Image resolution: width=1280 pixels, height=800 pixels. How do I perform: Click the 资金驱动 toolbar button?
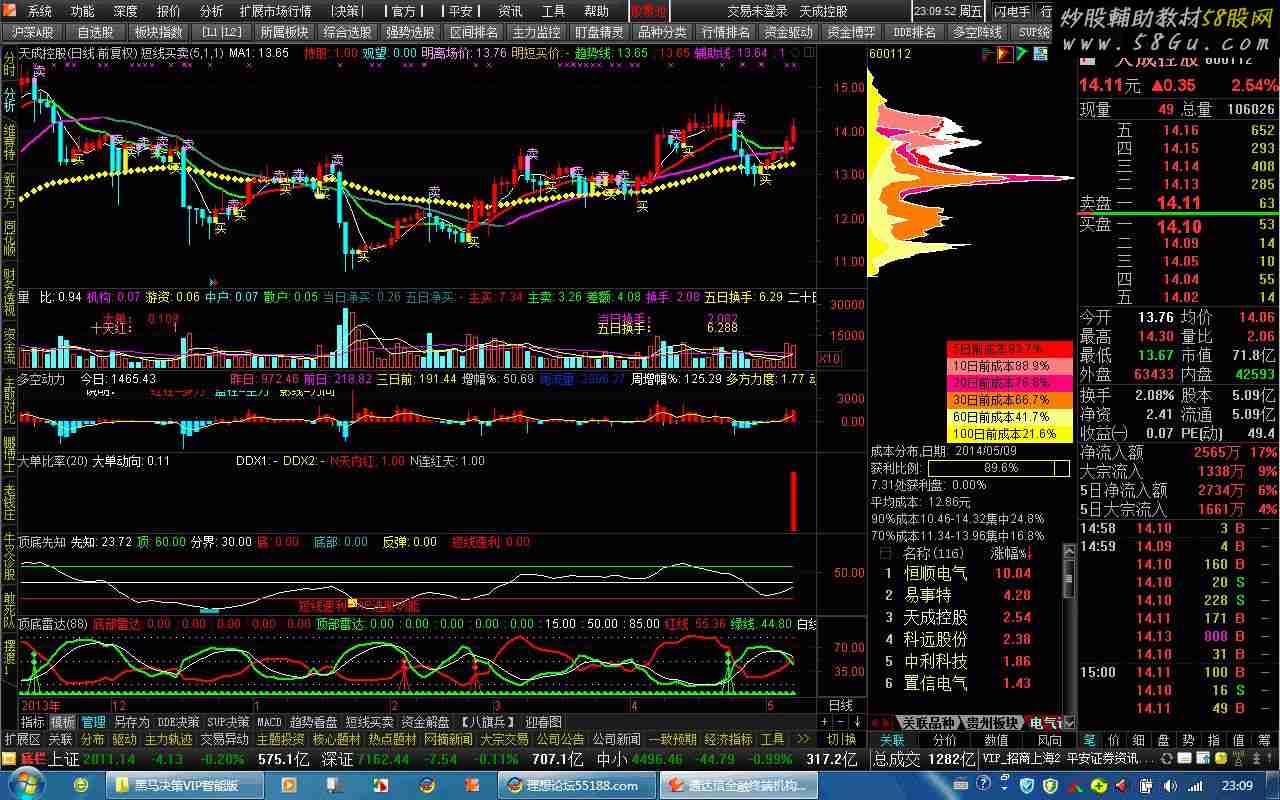788,32
